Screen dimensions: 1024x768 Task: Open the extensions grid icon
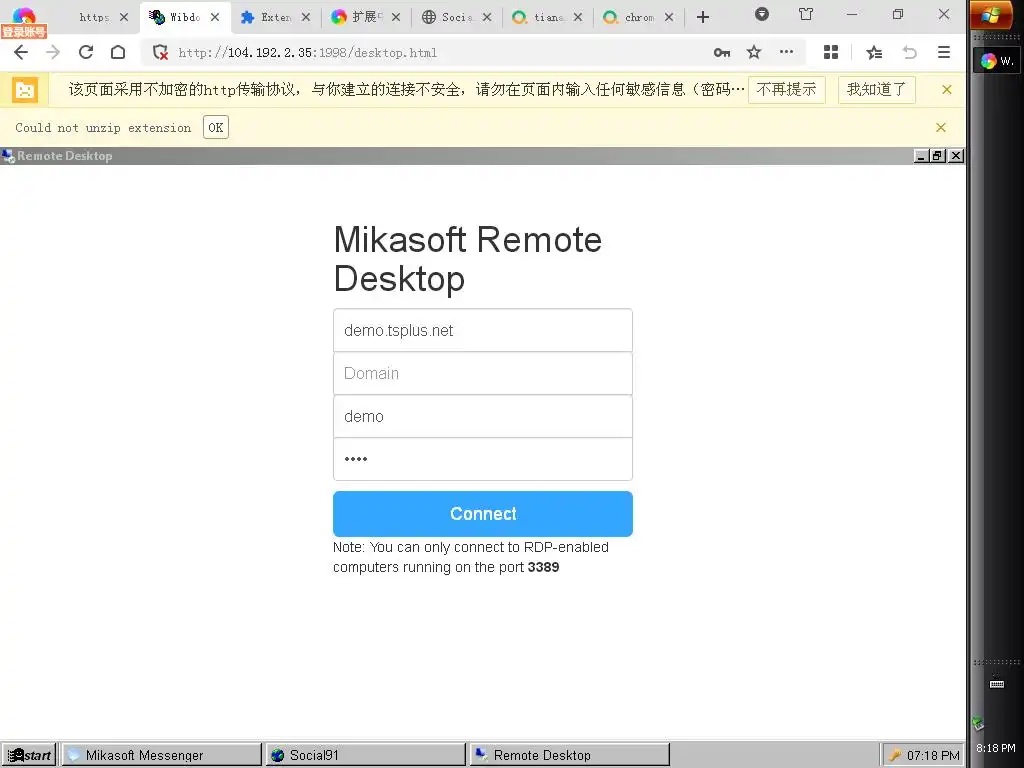[x=831, y=52]
